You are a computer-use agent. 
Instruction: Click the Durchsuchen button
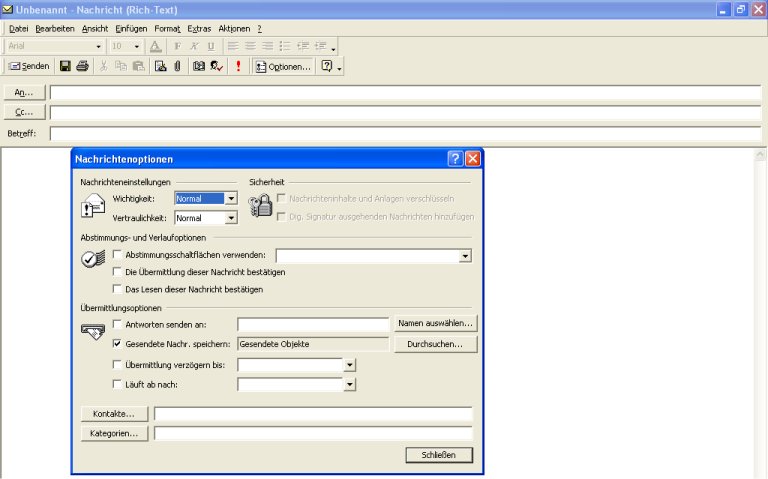pyautogui.click(x=435, y=344)
